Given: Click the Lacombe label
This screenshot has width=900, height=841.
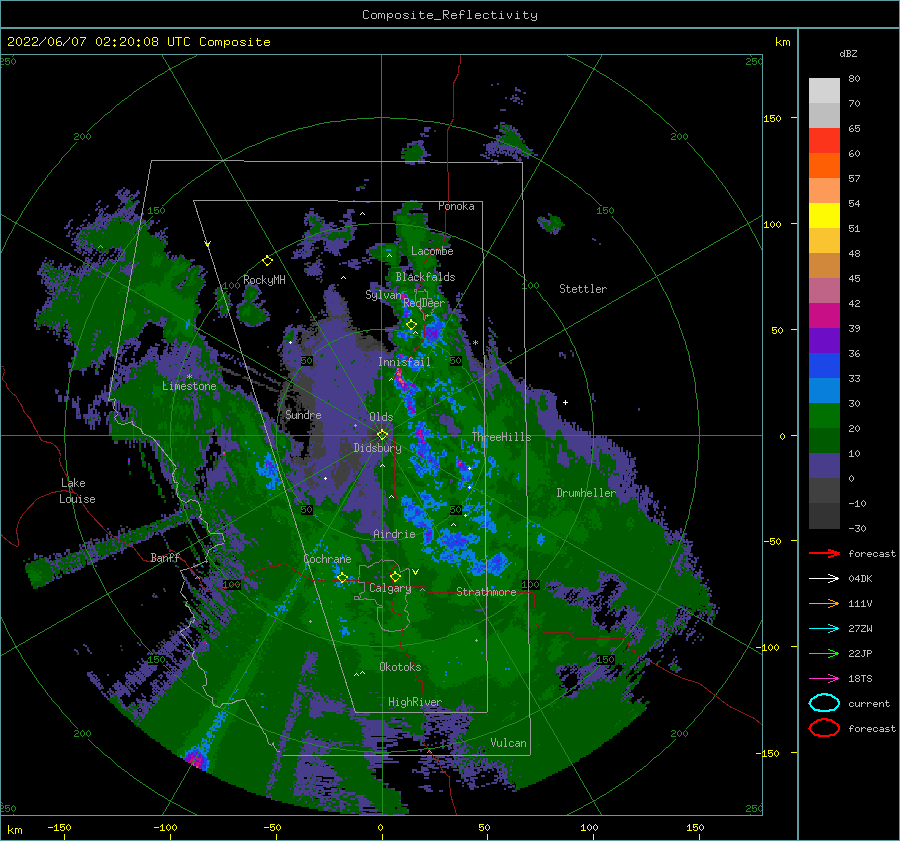Looking at the screenshot, I should pyautogui.click(x=432, y=251).
